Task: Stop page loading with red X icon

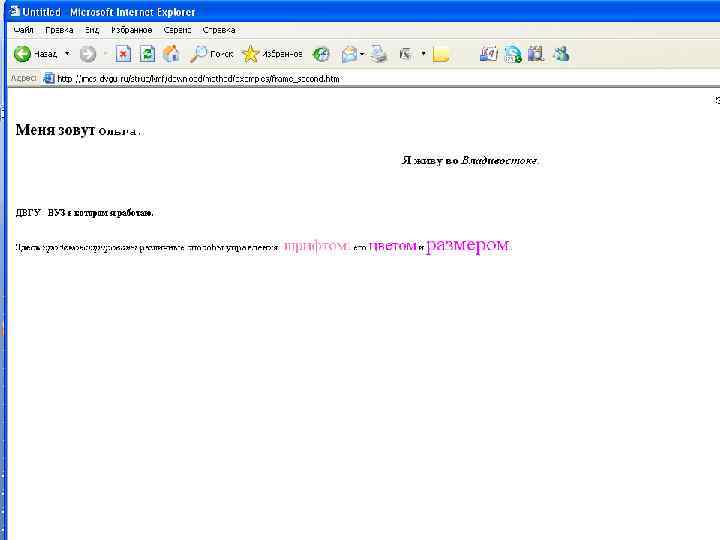Action: coord(123,54)
